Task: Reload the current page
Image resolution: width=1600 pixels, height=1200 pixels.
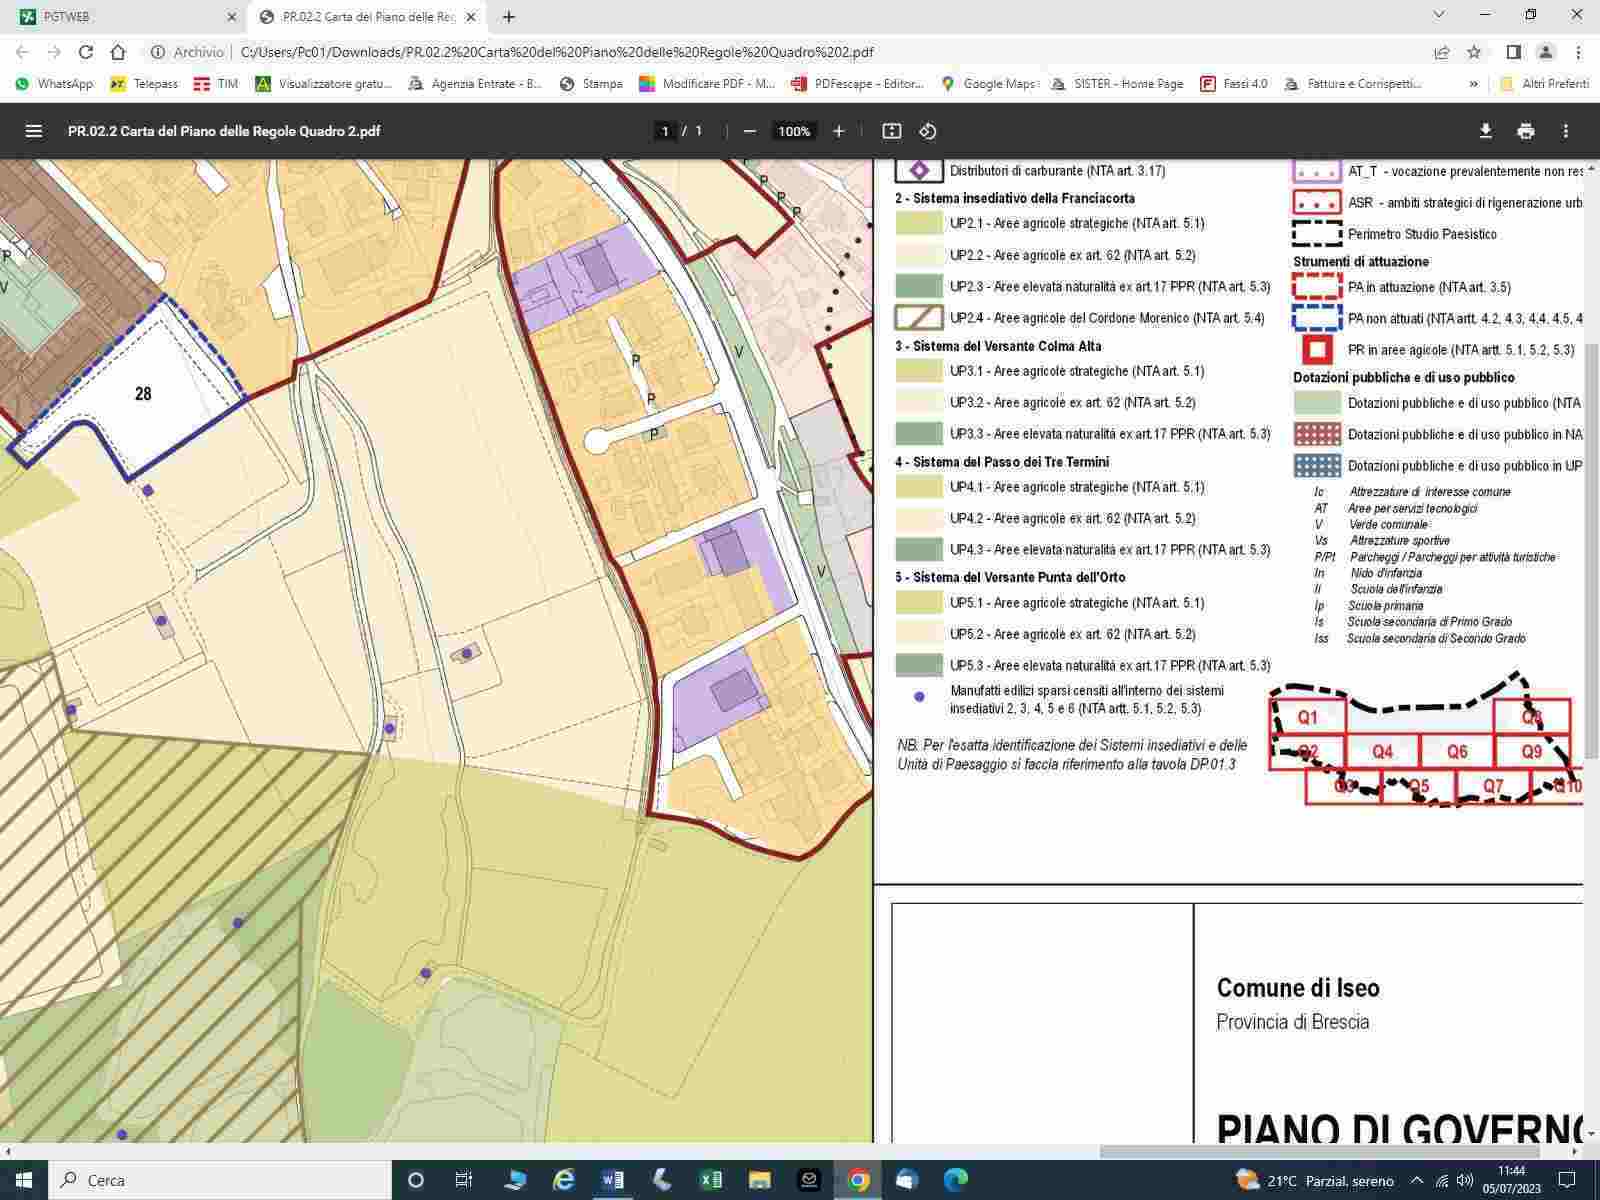Action: click(86, 52)
